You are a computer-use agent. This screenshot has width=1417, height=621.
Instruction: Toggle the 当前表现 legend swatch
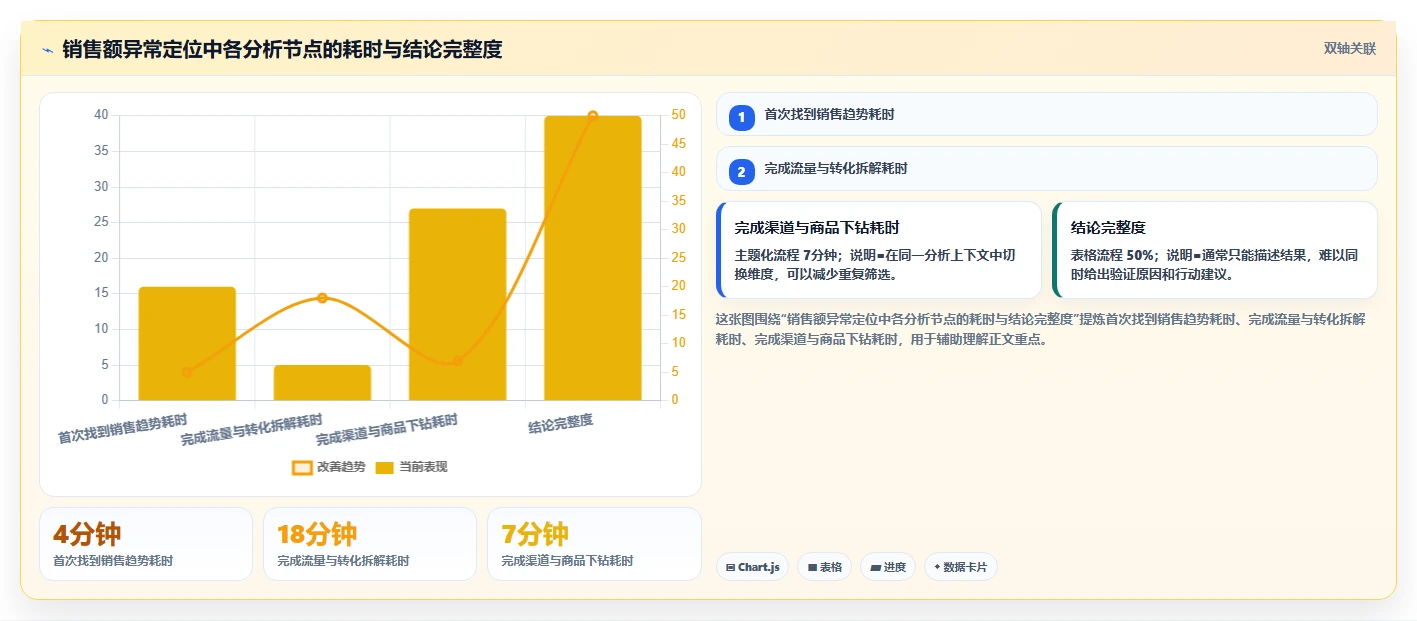pyautogui.click(x=384, y=467)
